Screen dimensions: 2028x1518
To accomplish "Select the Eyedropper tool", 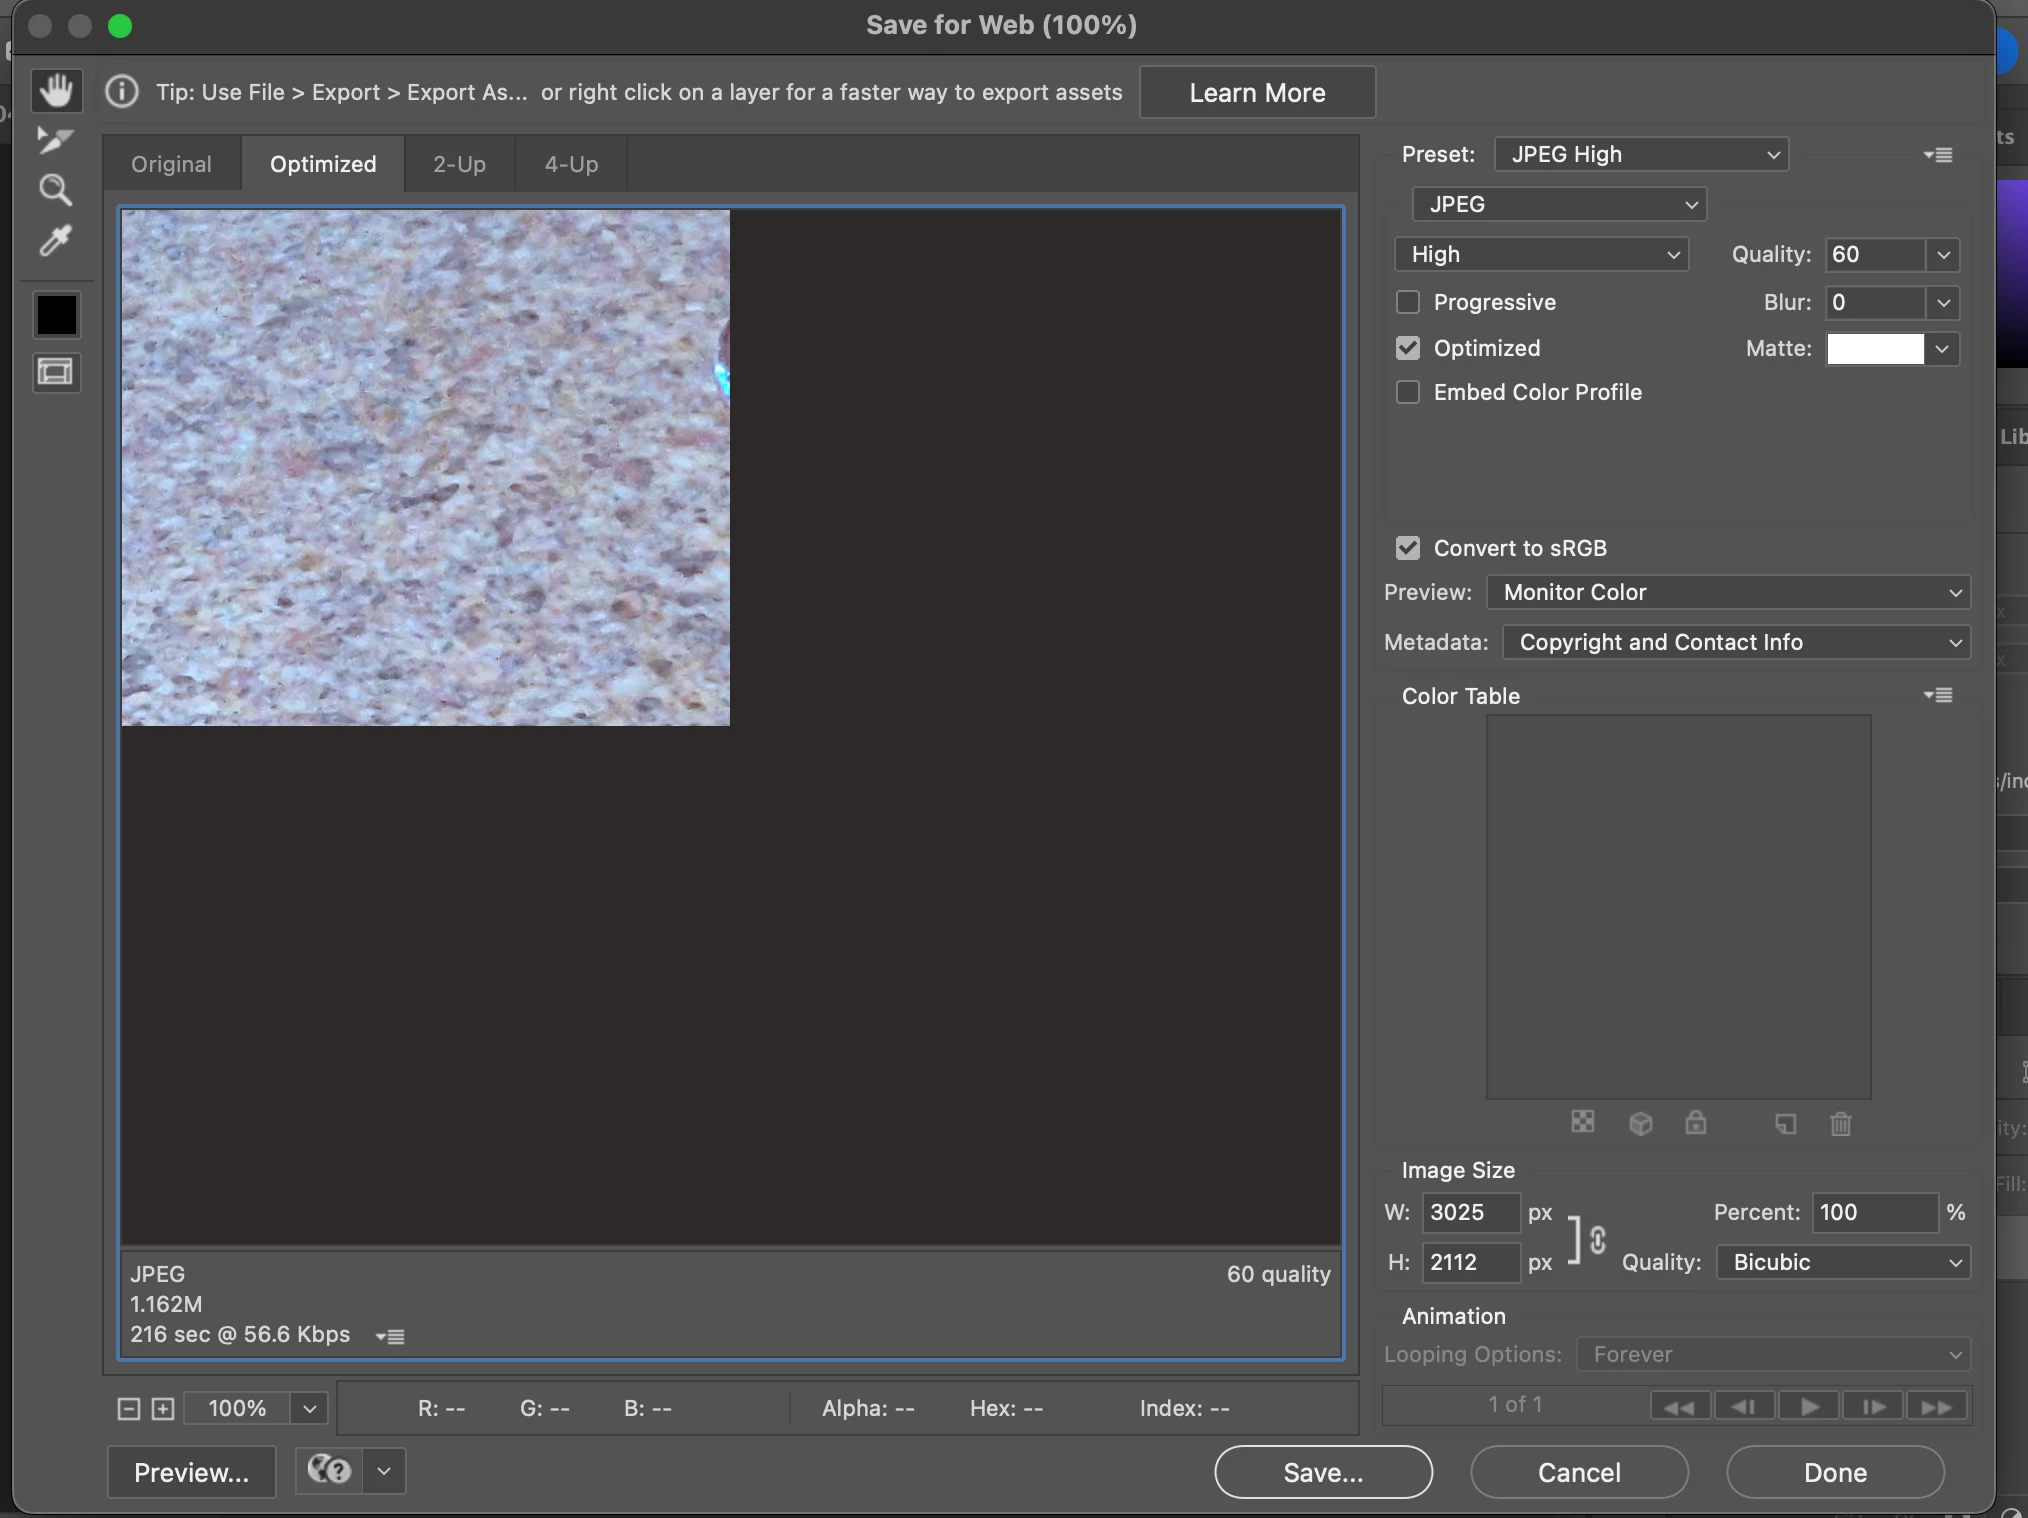I will 55,241.
